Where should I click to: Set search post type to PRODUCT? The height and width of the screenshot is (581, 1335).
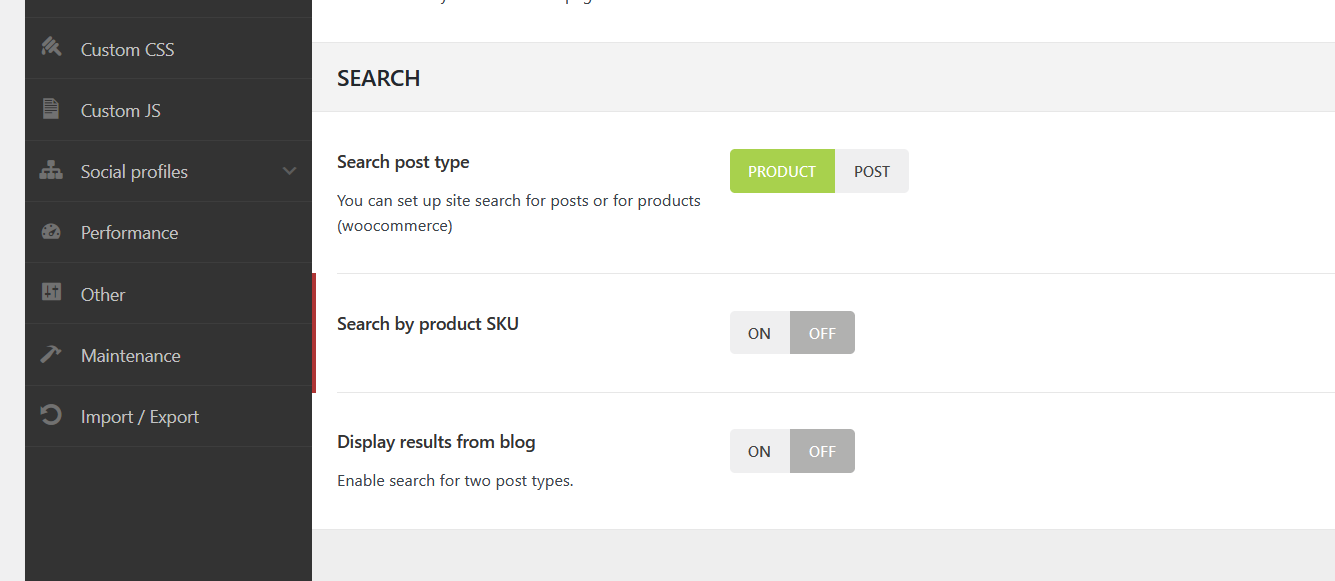click(x=782, y=171)
